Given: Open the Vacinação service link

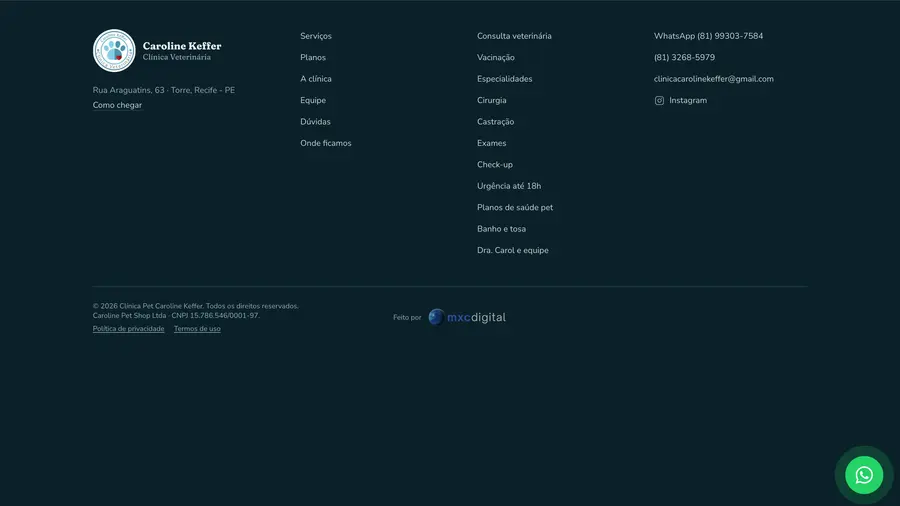Looking at the screenshot, I should click(x=496, y=57).
